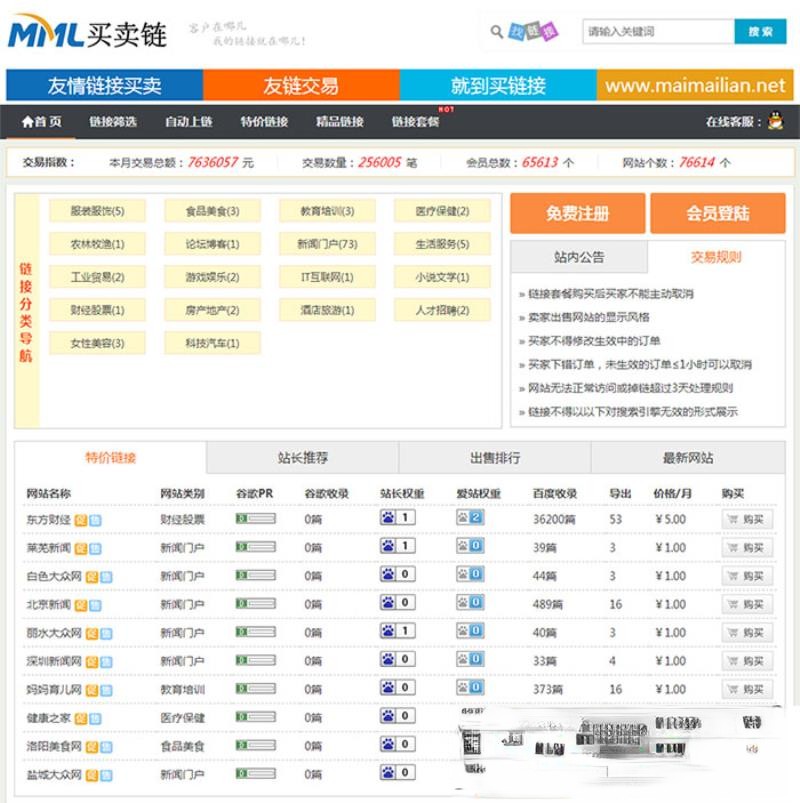Select the 财经股票(1) category toggle
This screenshot has width=800, height=803.
[x=97, y=311]
